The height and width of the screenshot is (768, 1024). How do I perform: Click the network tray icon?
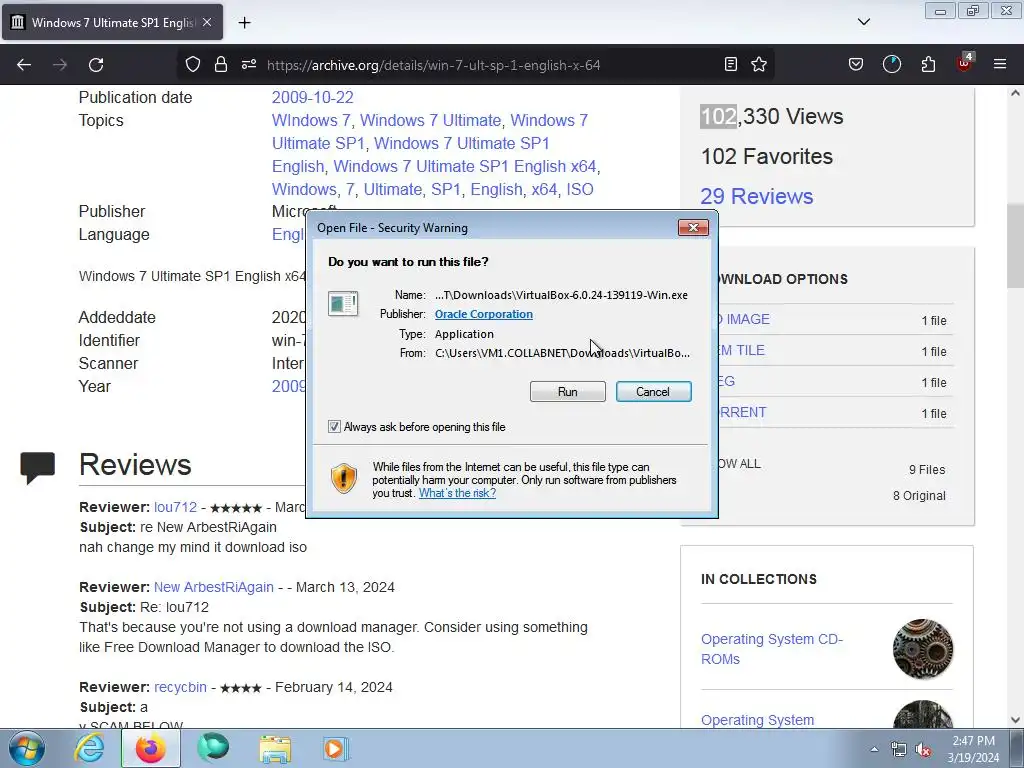899,750
